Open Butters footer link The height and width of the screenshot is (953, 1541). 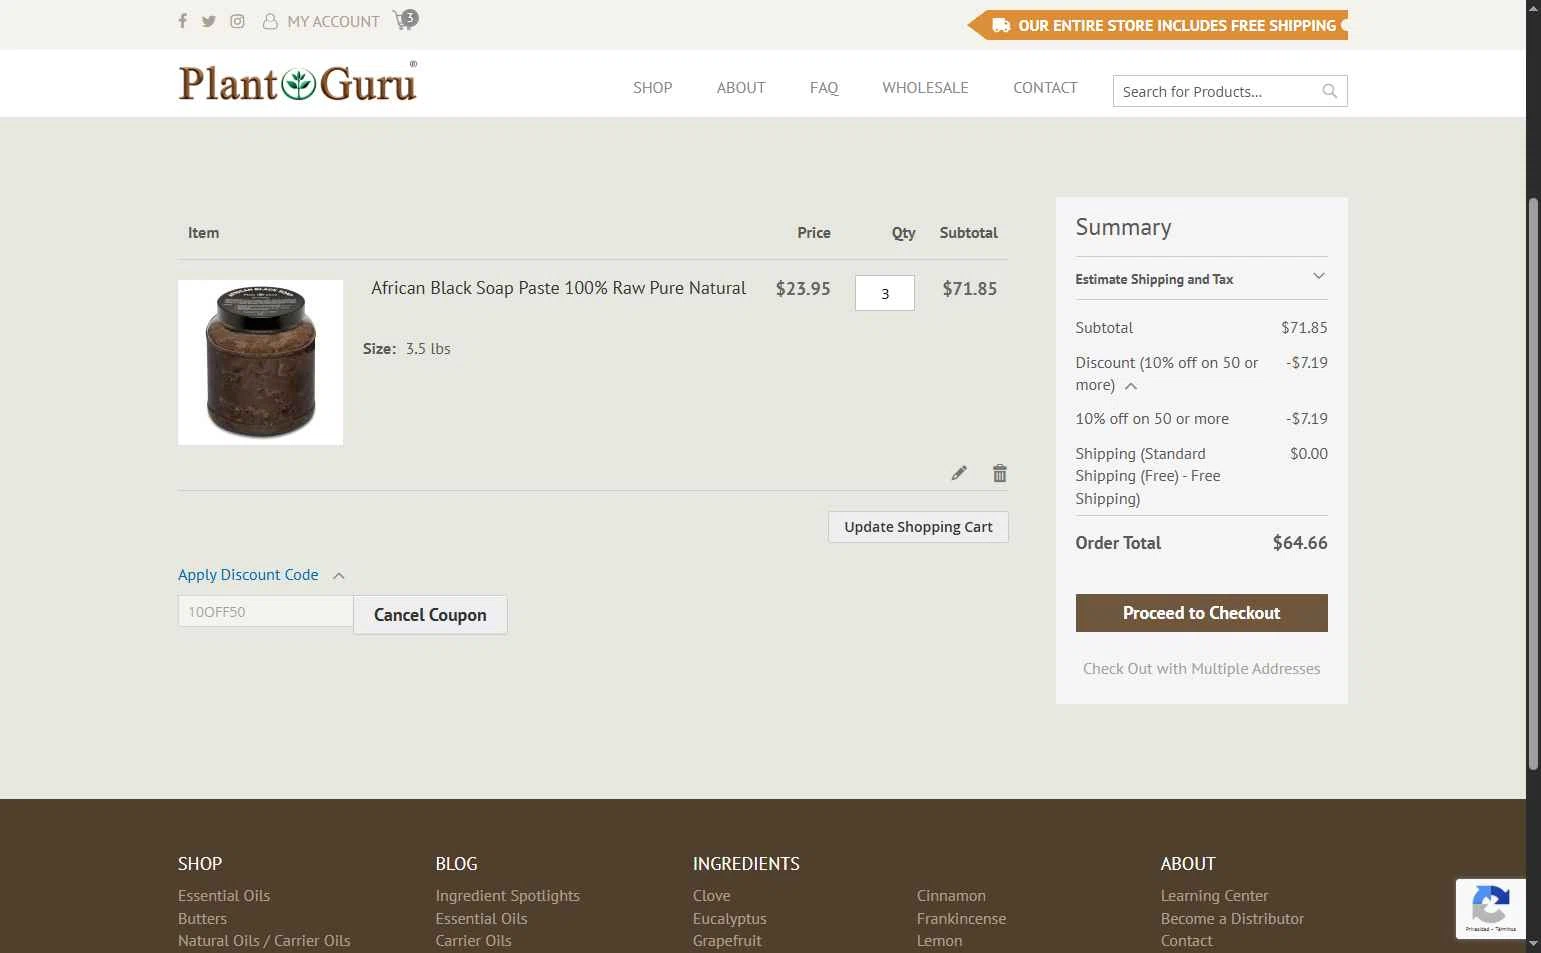202,918
